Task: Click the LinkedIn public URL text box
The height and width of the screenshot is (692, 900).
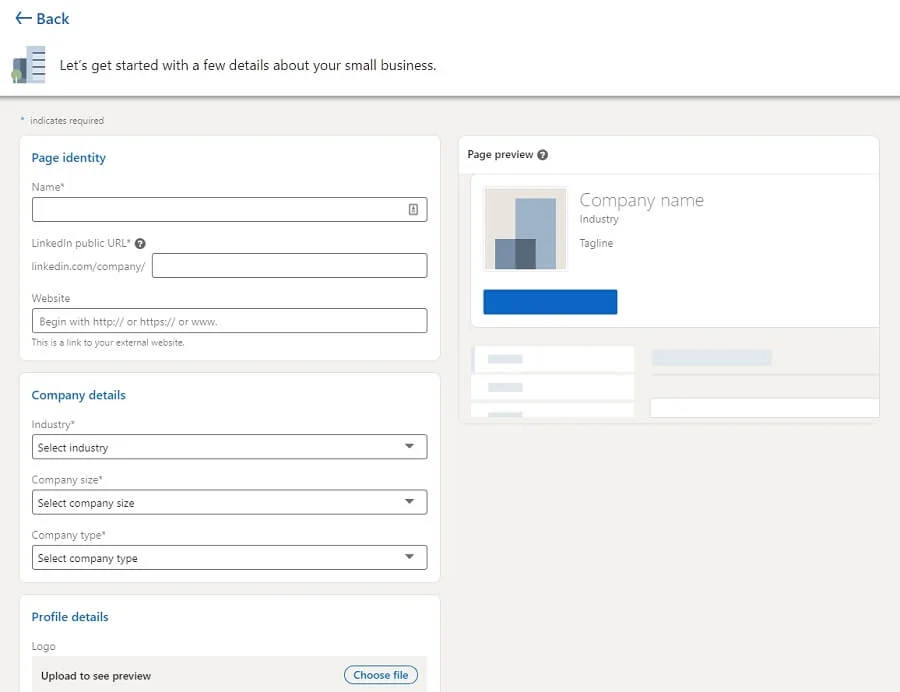Action: [x=289, y=265]
